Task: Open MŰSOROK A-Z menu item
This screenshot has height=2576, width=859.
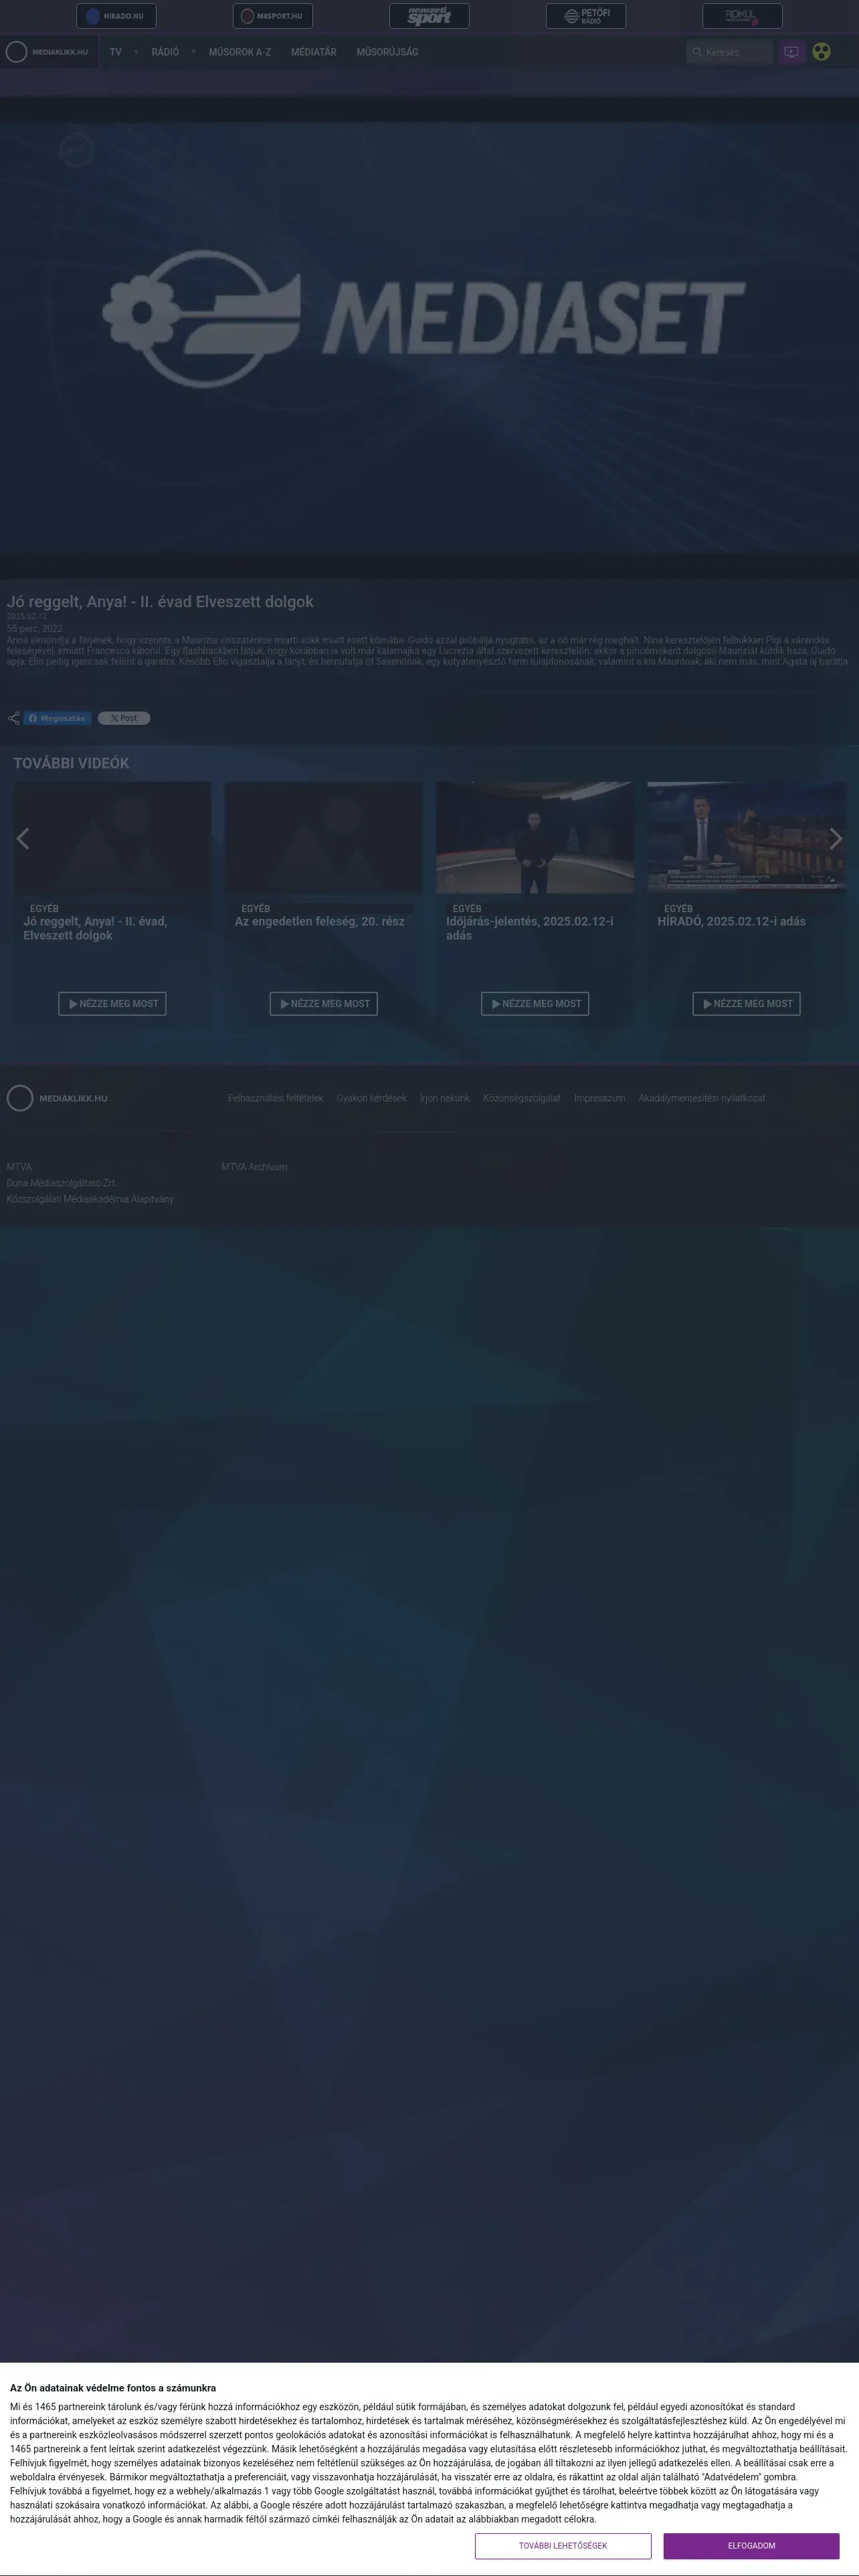Action: click(x=240, y=52)
